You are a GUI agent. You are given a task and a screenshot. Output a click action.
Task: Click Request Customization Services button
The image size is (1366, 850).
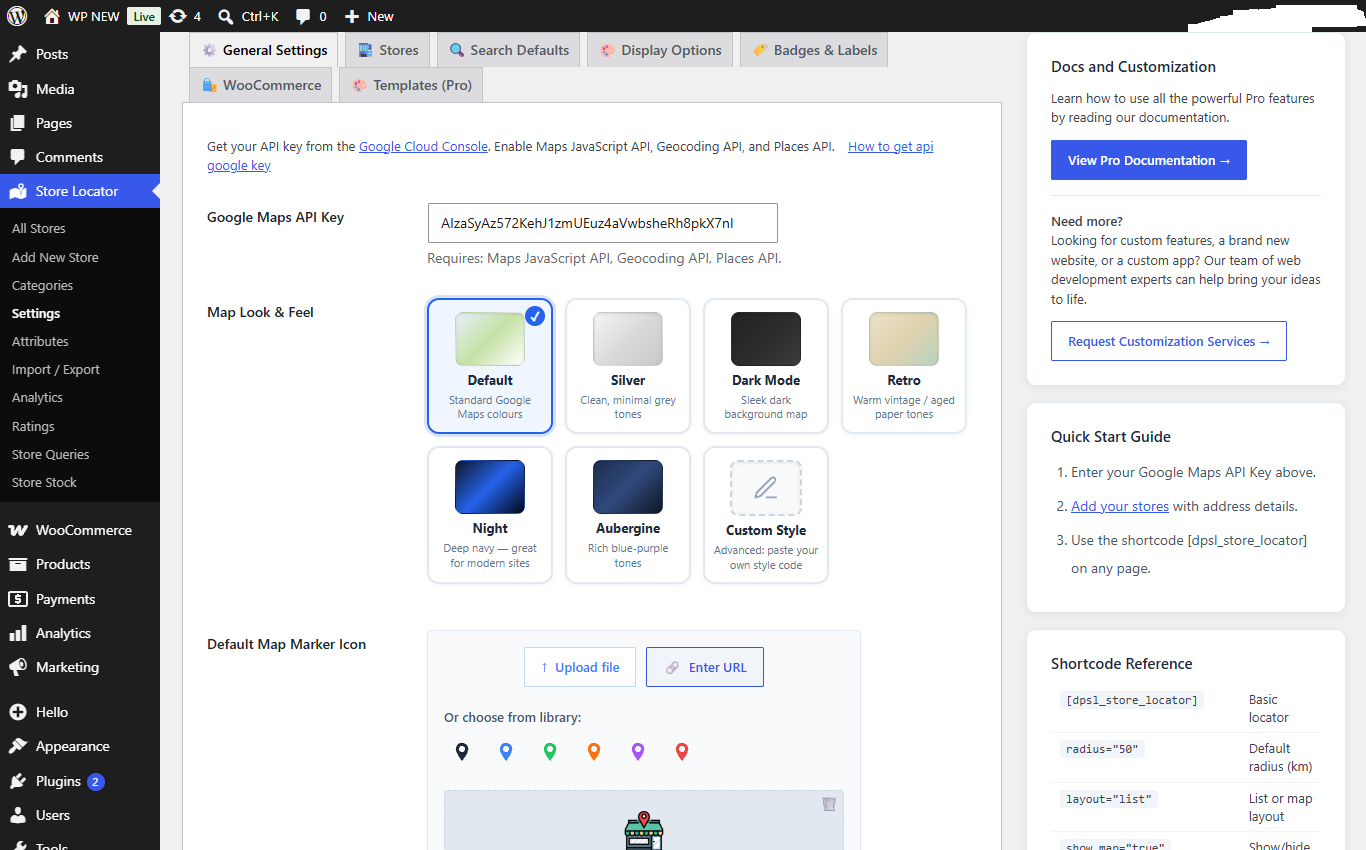click(1169, 341)
